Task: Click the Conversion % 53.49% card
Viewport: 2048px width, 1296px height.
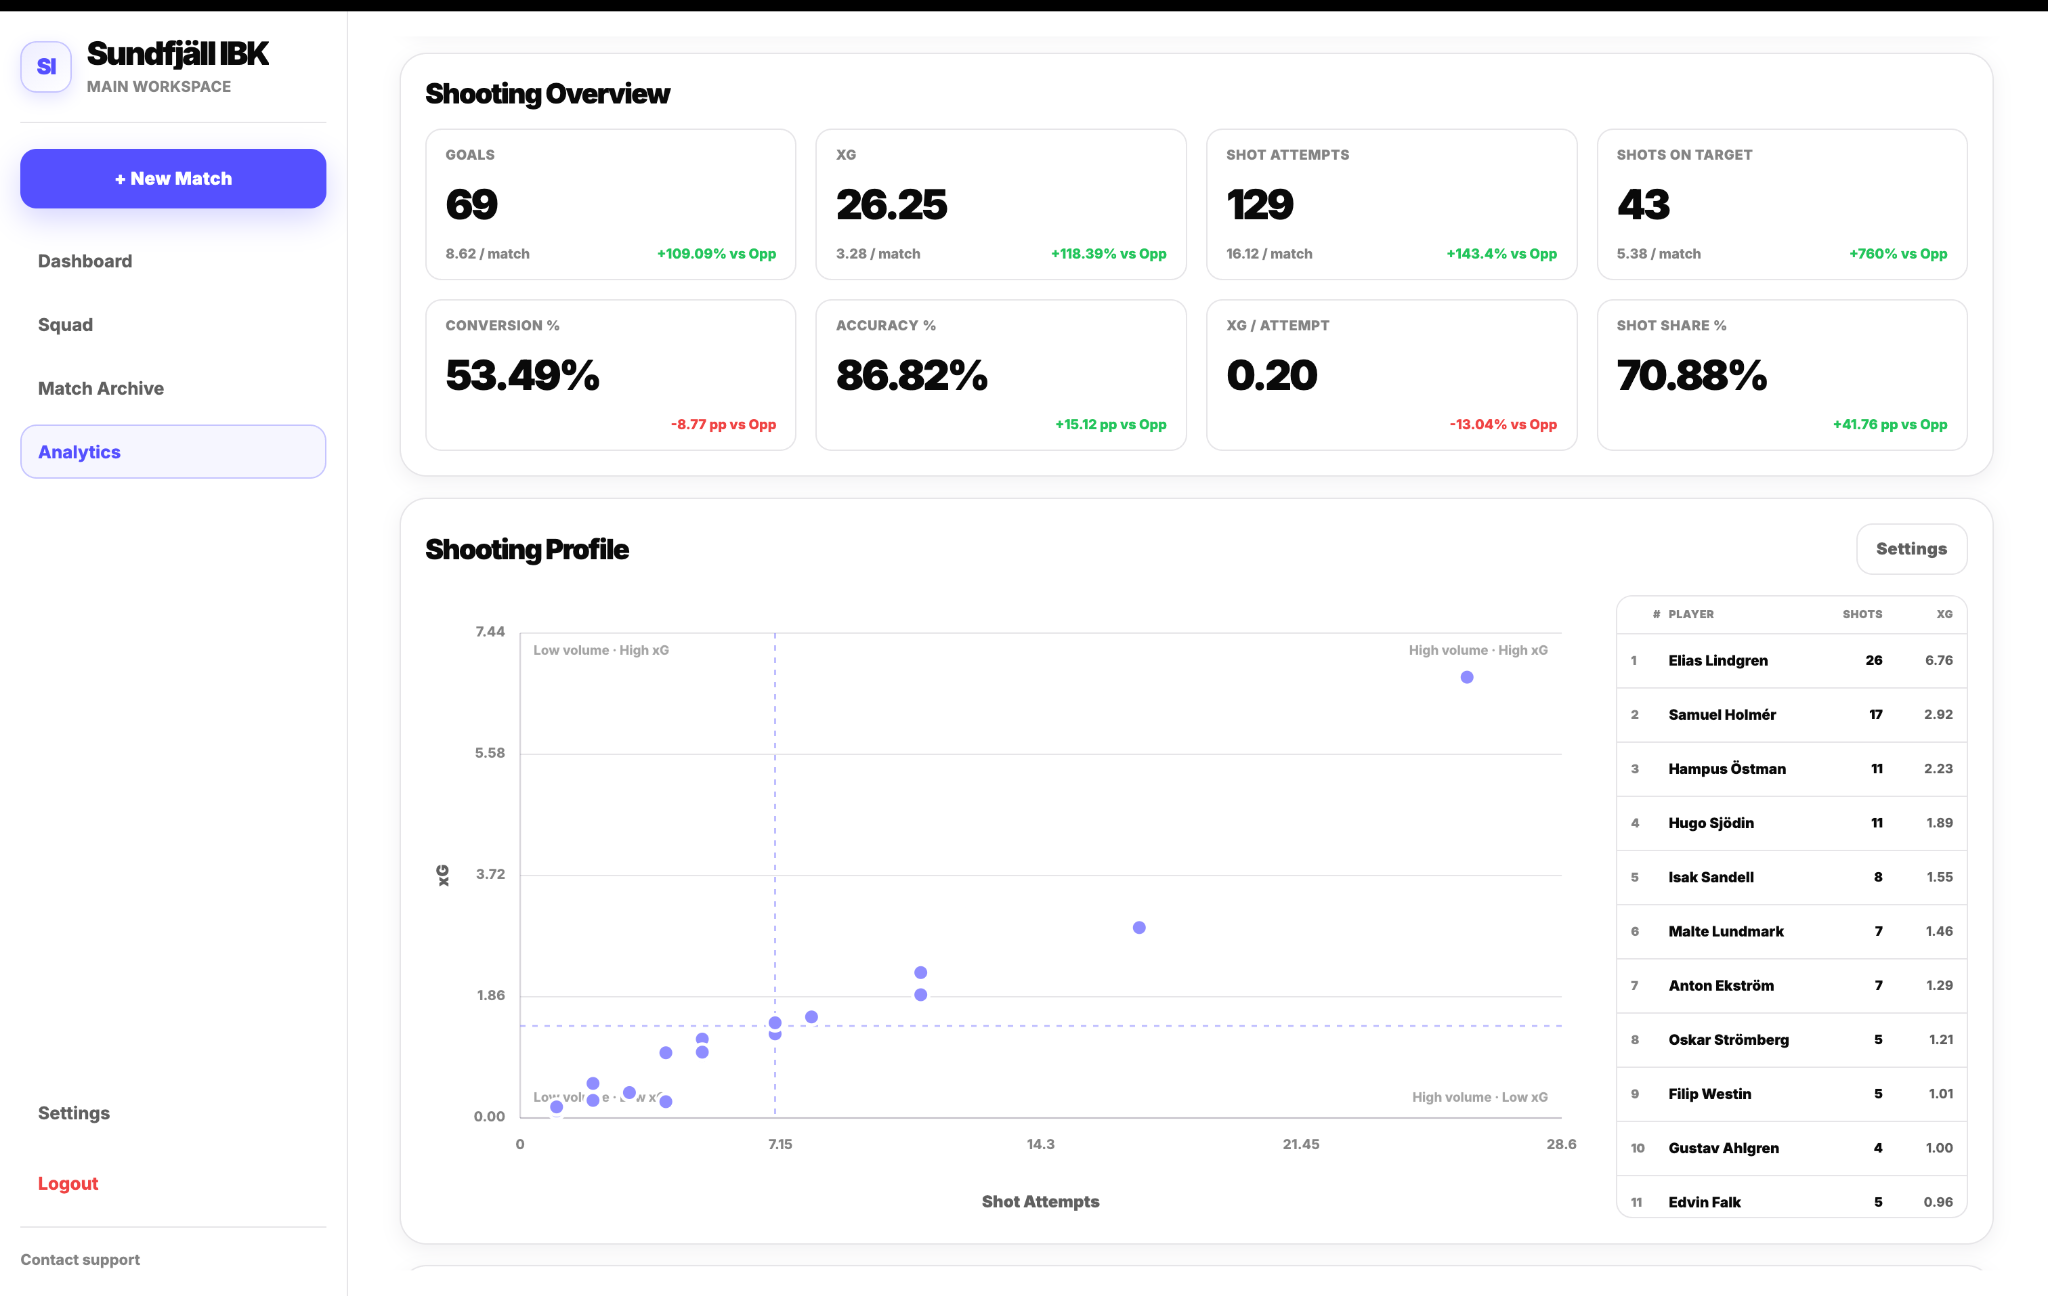Action: coord(611,375)
